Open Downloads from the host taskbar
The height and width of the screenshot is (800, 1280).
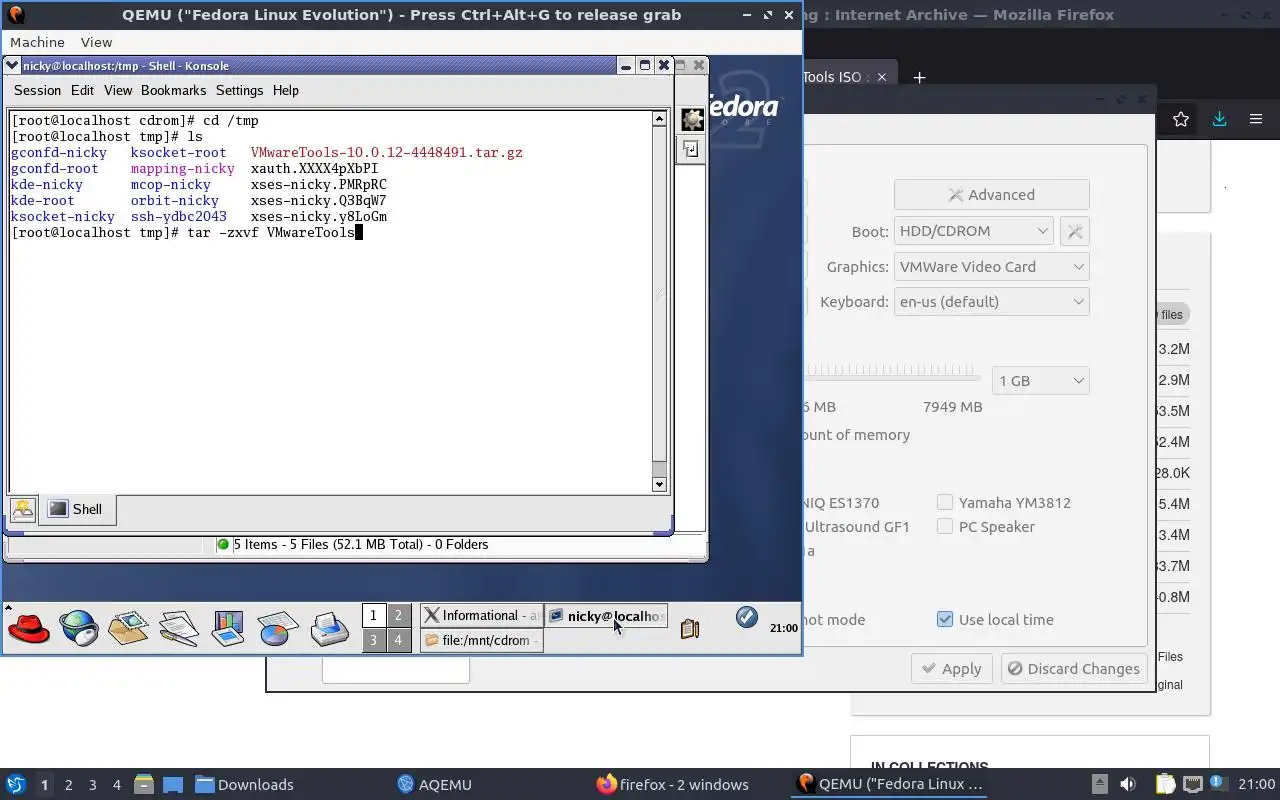[x=244, y=784]
